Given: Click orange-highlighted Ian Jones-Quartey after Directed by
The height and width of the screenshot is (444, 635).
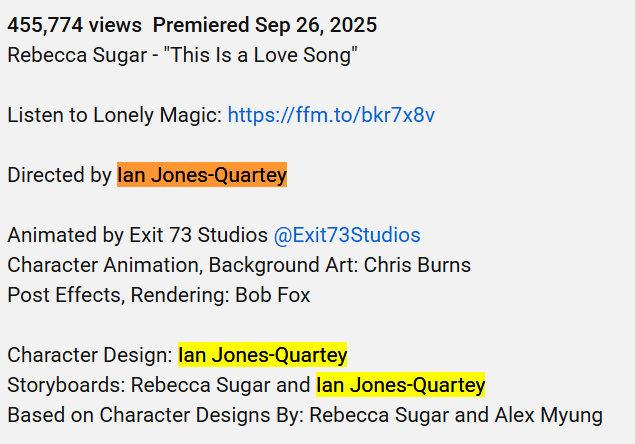Looking at the screenshot, I should click(x=202, y=175).
